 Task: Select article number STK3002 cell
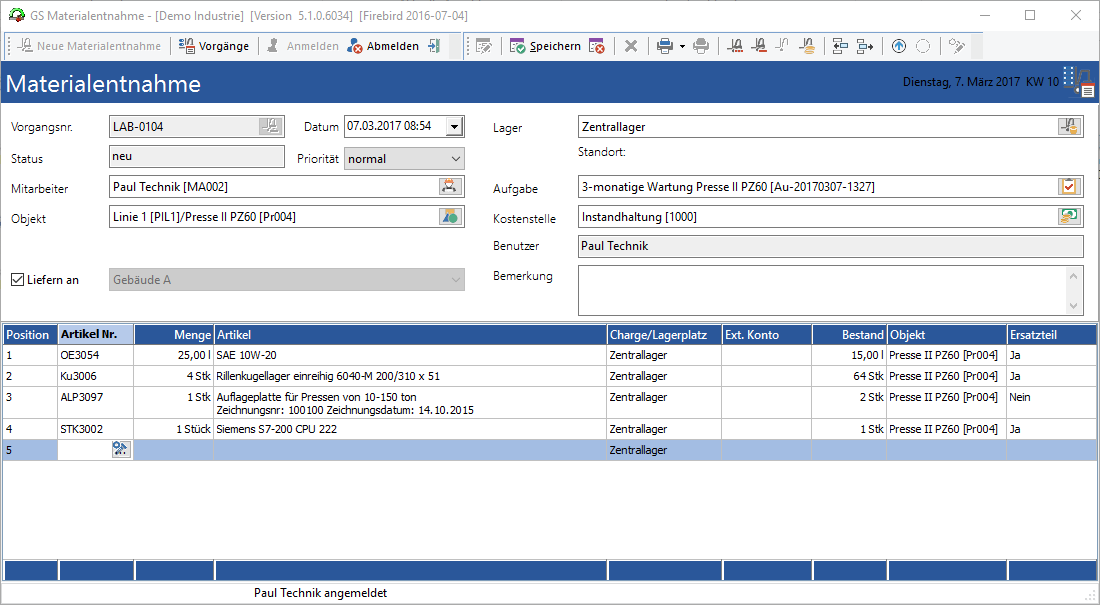(96, 429)
